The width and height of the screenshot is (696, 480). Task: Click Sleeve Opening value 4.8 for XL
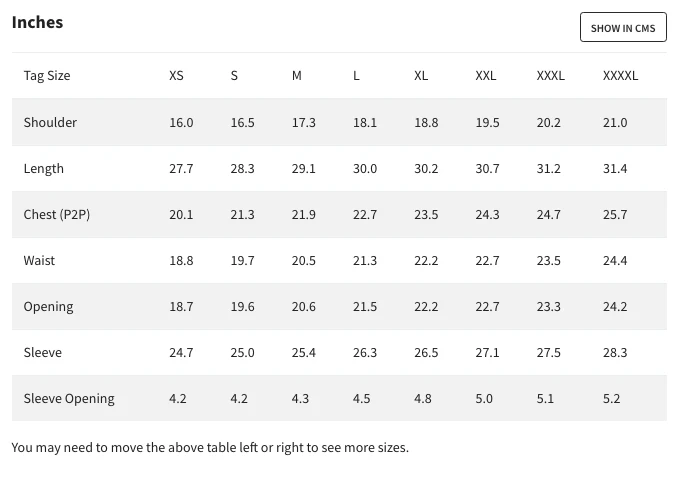tap(423, 398)
